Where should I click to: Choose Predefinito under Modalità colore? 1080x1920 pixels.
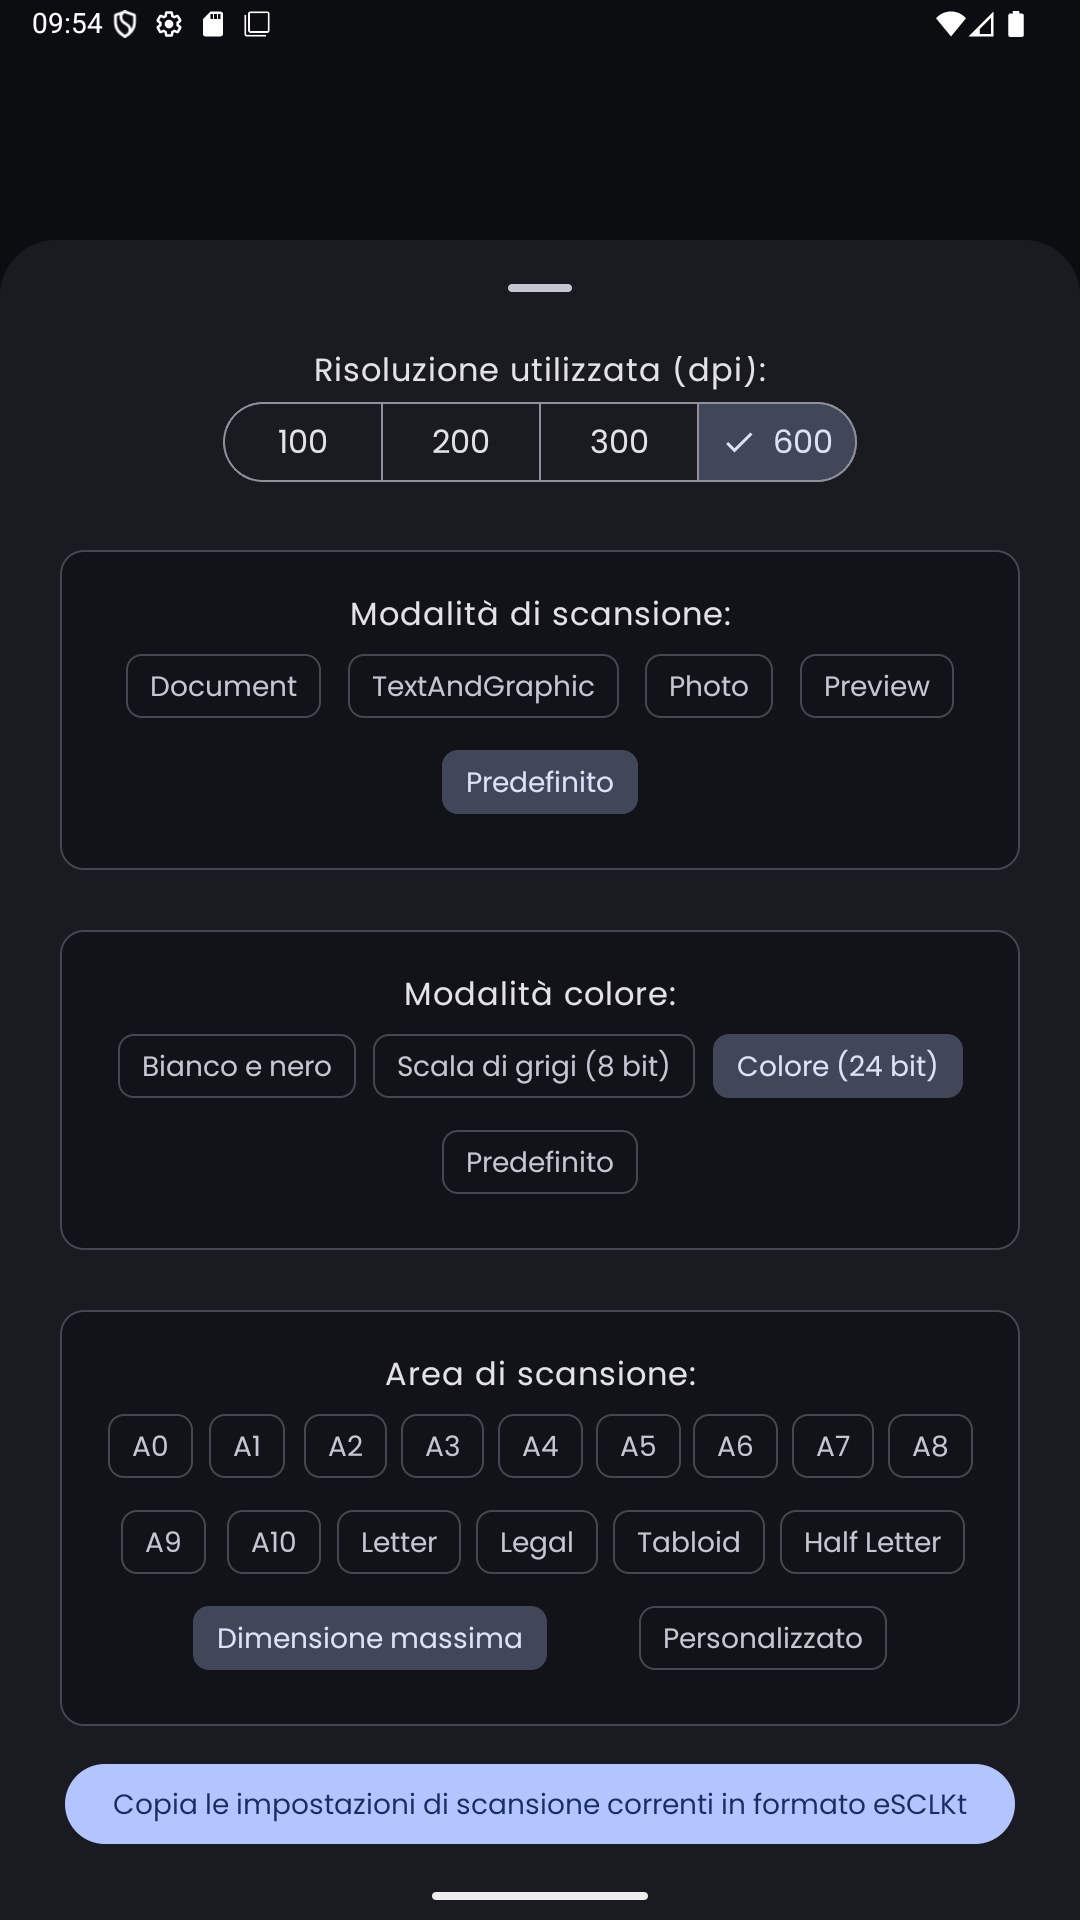point(540,1162)
